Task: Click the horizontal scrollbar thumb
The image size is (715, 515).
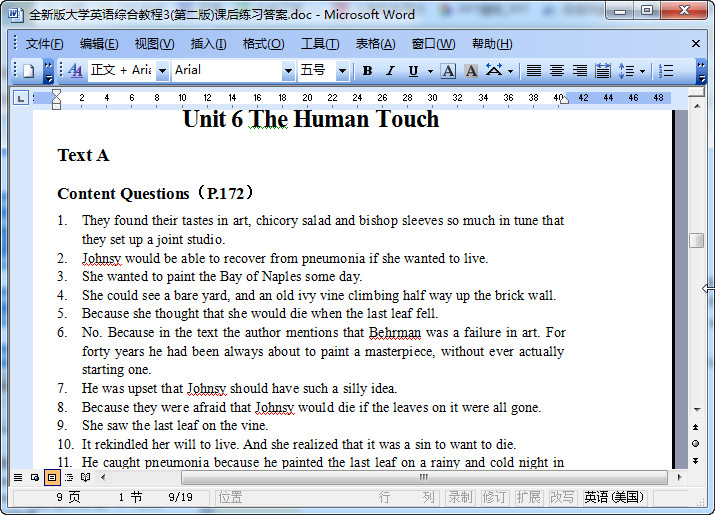Action: 424,478
